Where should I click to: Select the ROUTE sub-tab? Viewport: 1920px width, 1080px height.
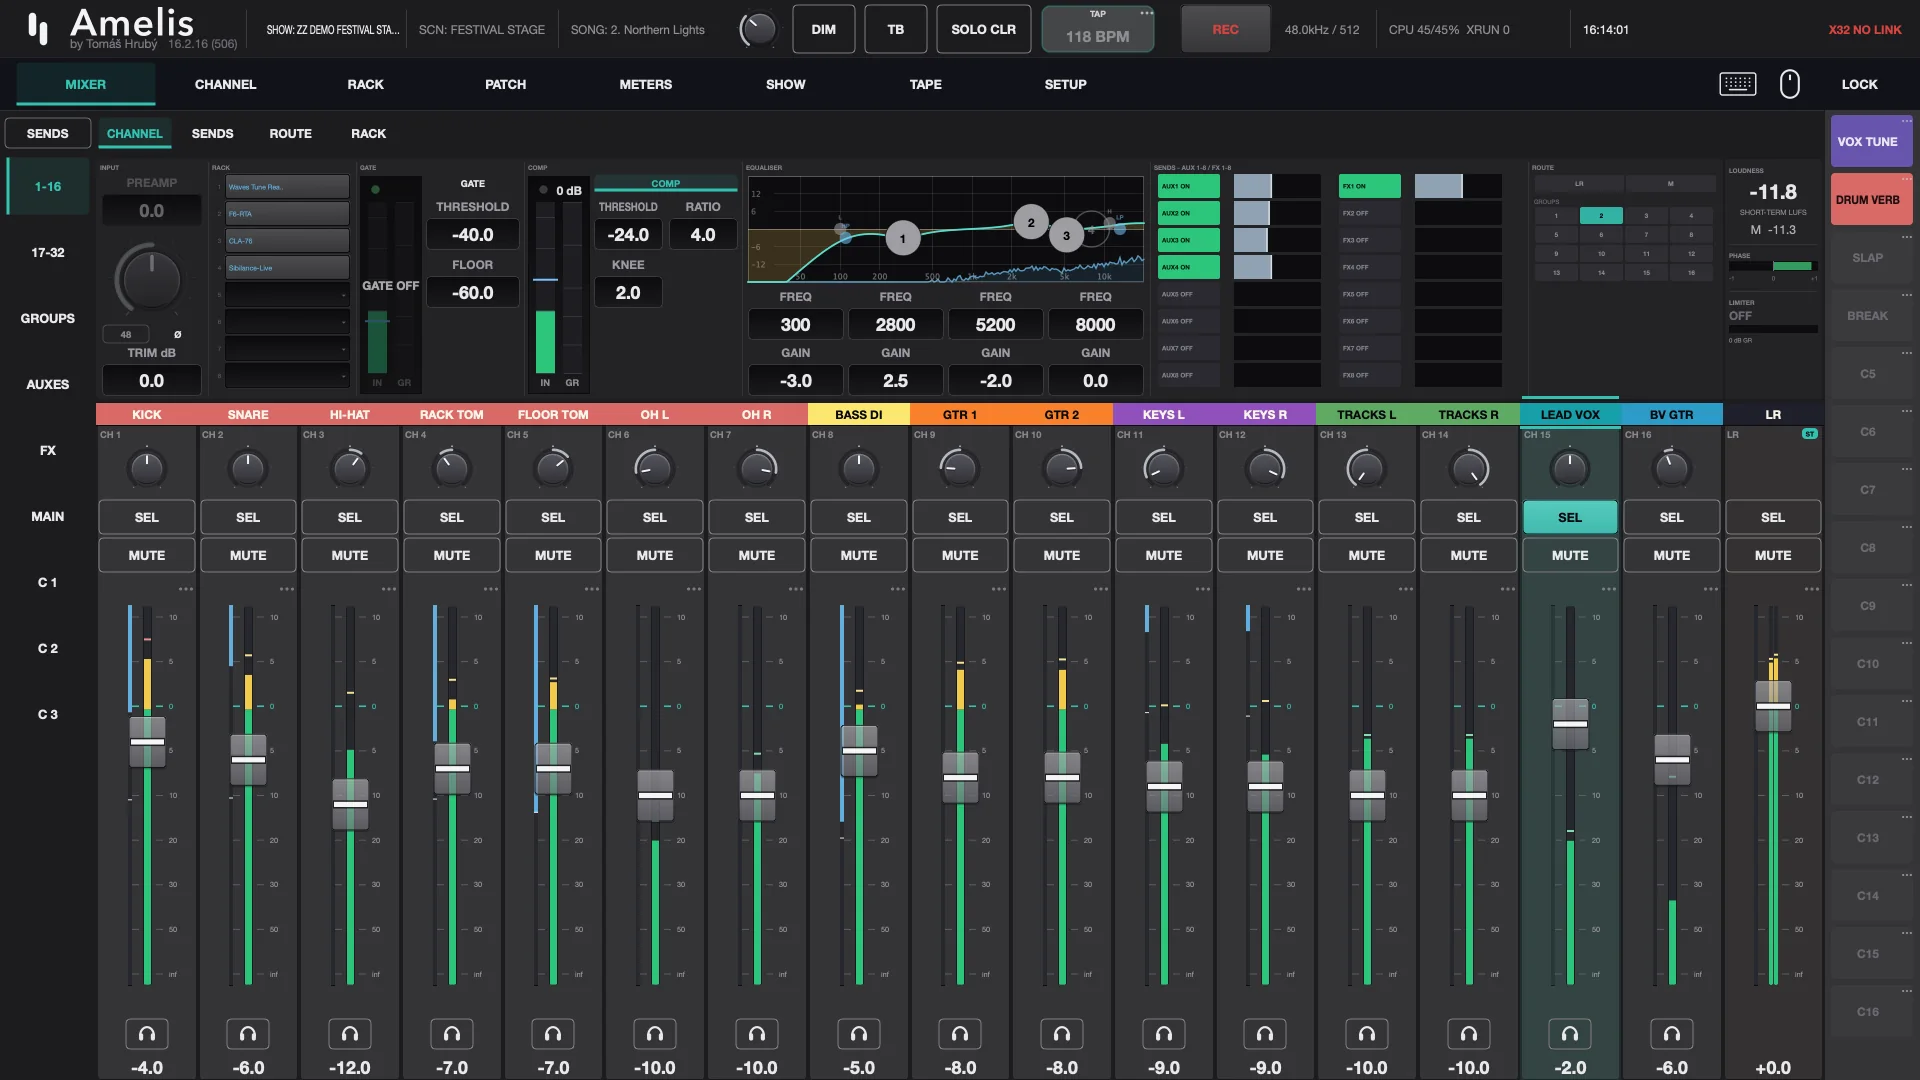[290, 133]
